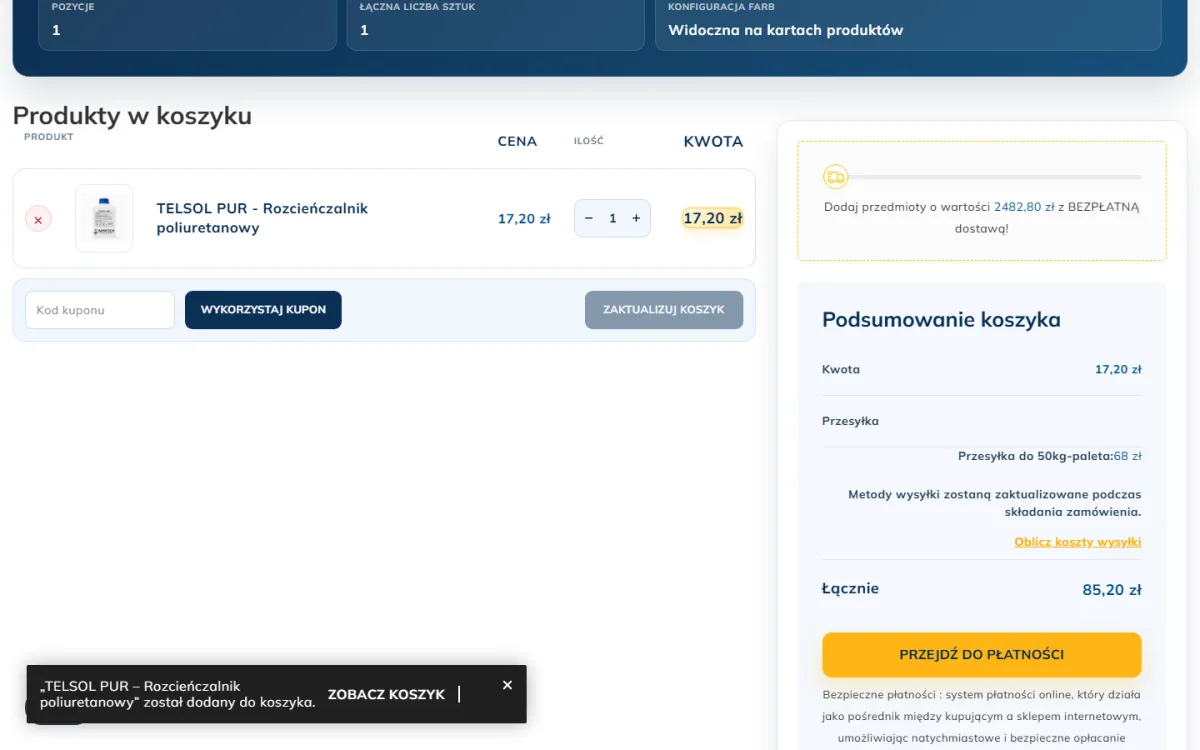Open the Oblicz koszty wysyłki link

point(1078,542)
